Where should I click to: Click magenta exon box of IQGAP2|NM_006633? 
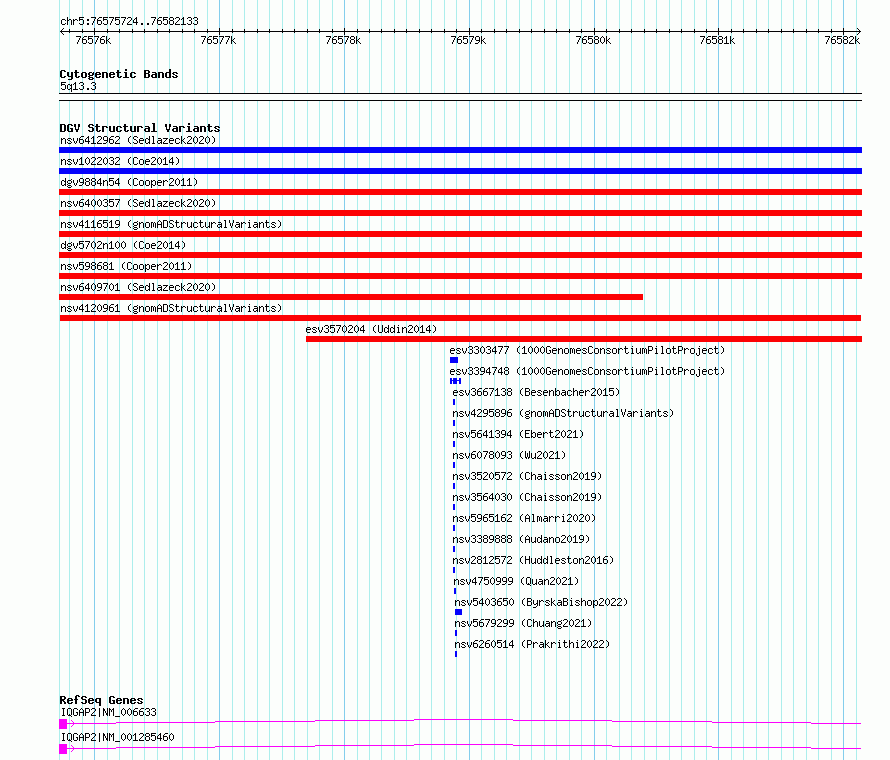(63, 724)
